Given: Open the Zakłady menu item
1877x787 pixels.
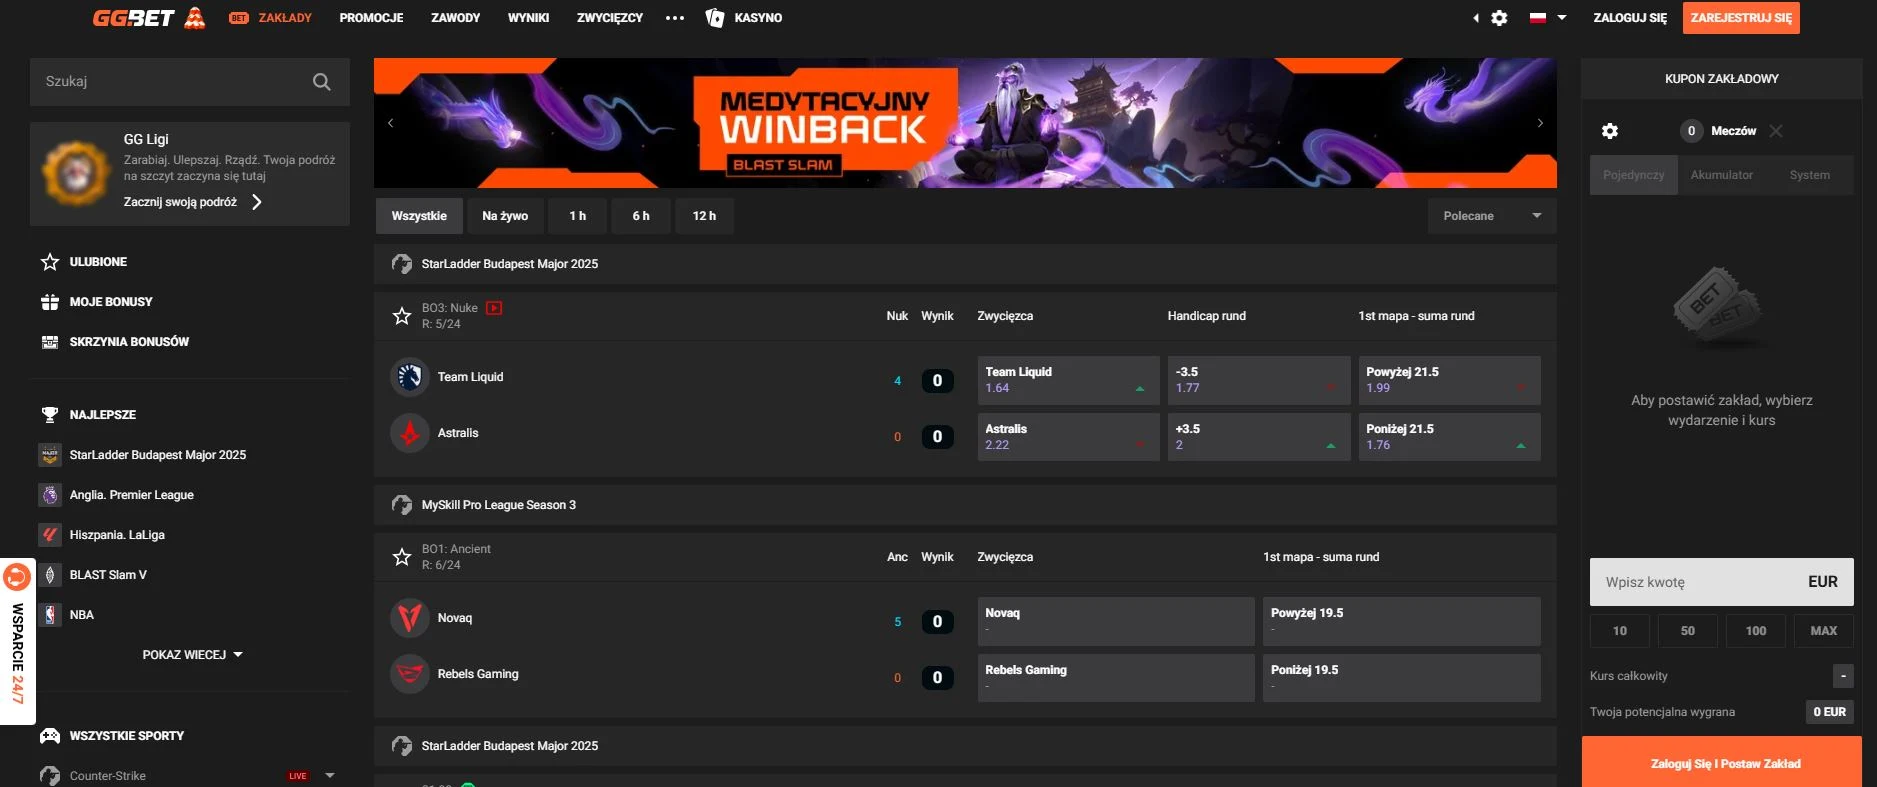Looking at the screenshot, I should 271,18.
